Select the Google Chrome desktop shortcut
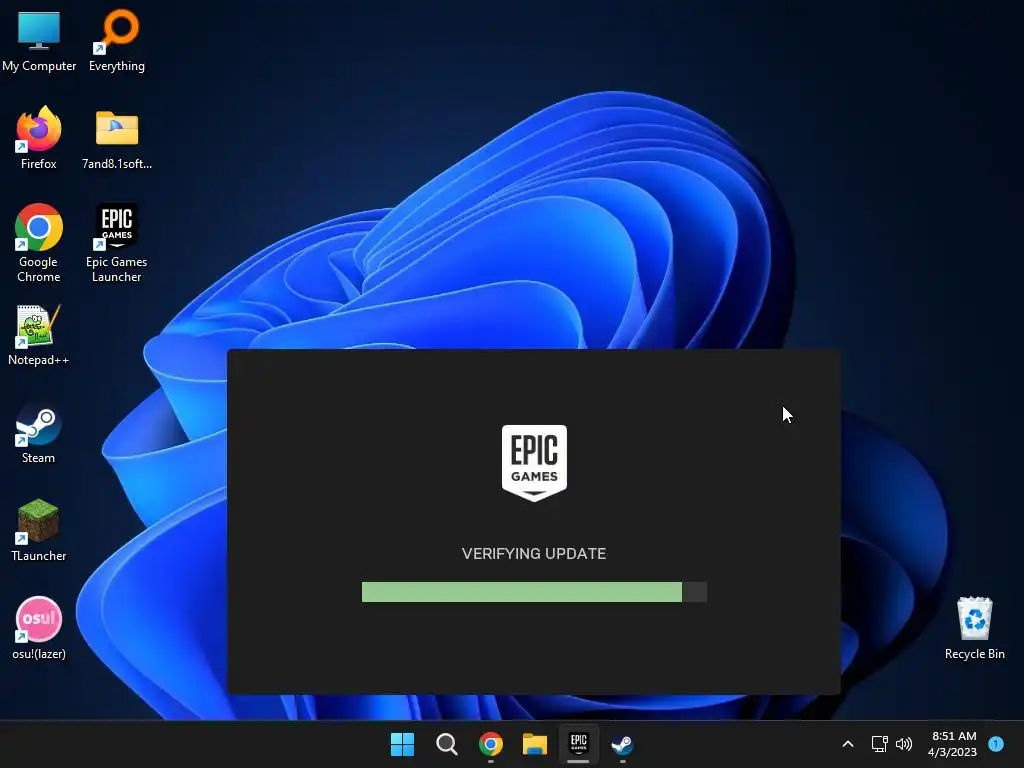Screen dimensions: 1024x768 39,243
